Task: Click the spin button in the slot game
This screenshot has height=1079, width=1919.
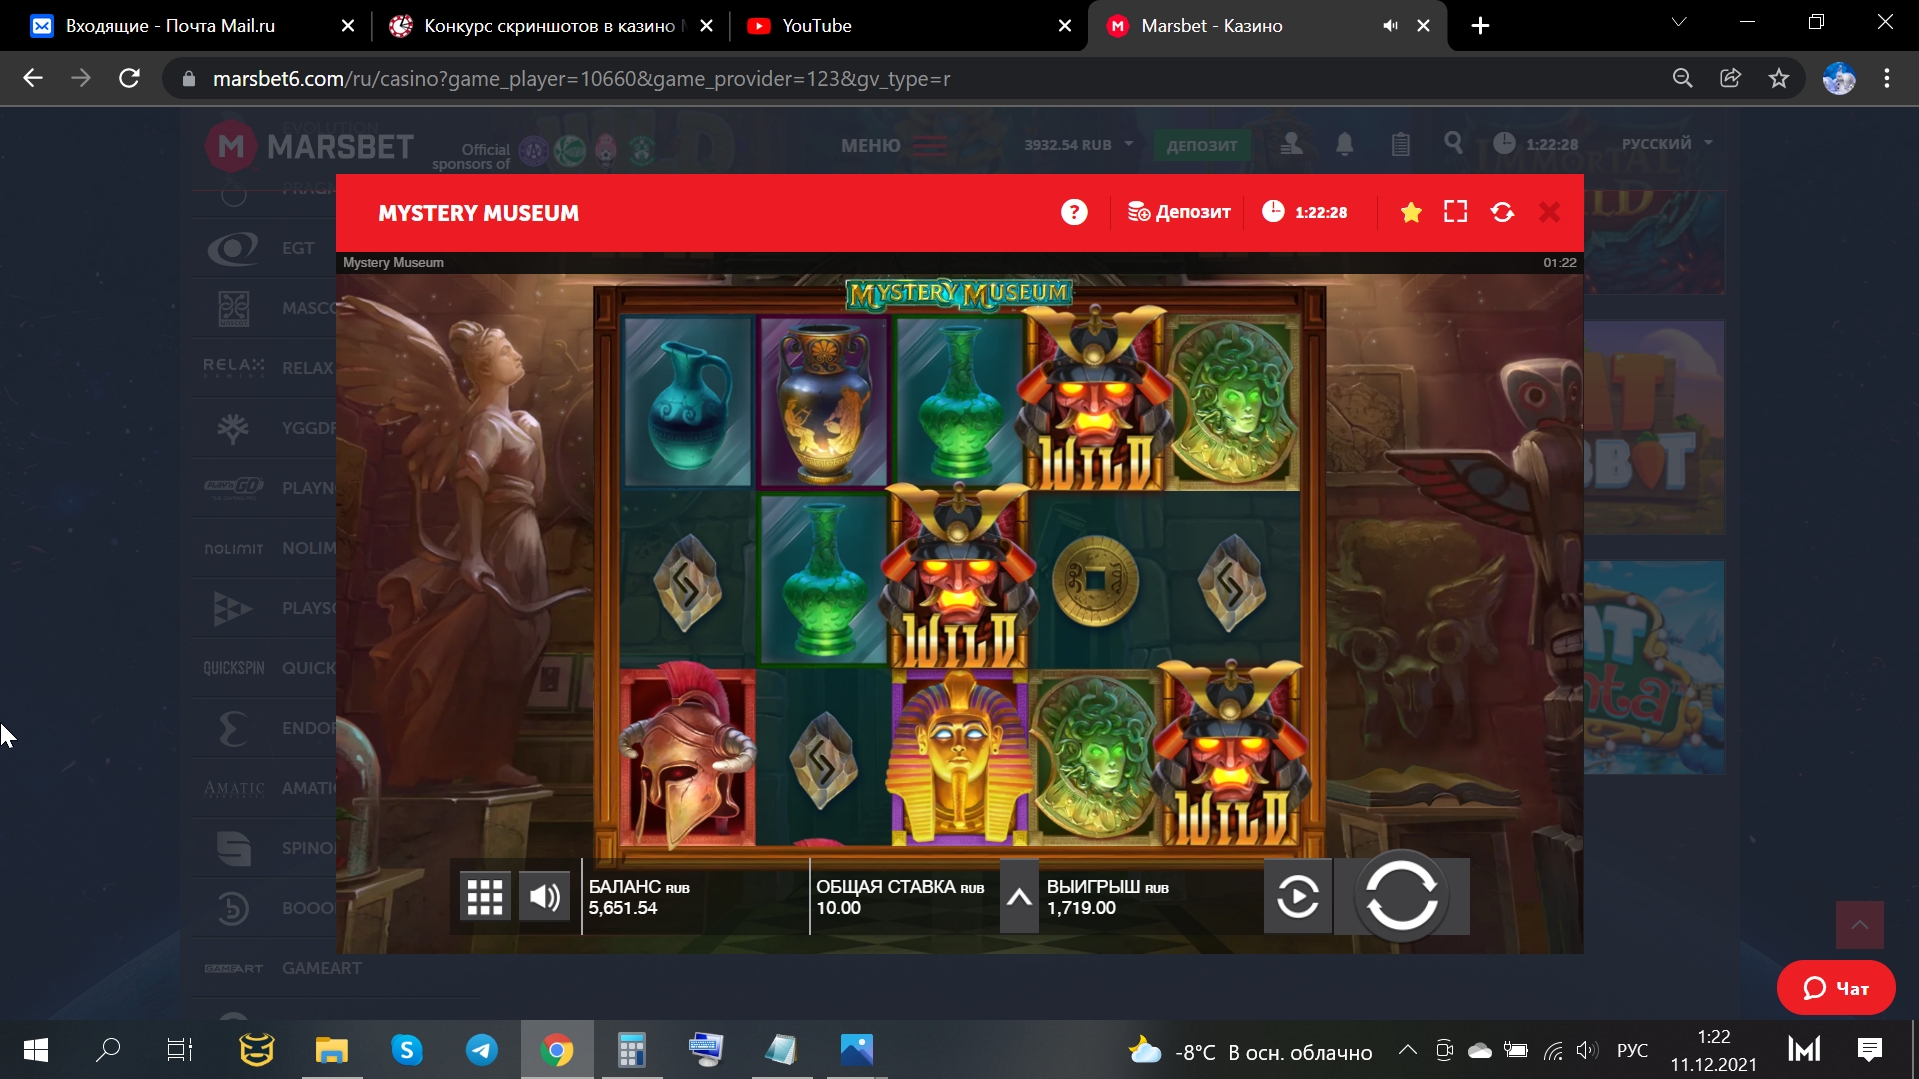Action: click(x=1401, y=896)
